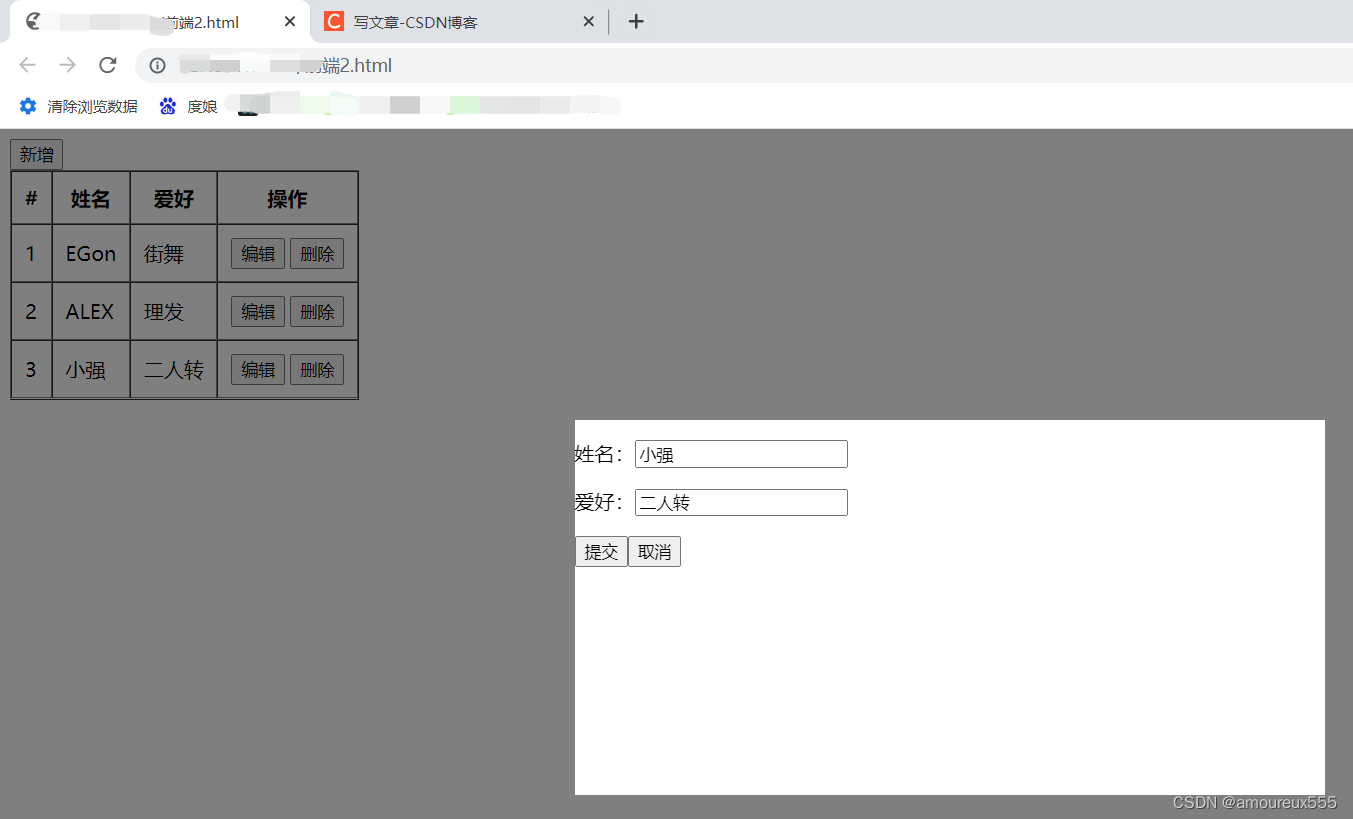Click the 取消 cancel button
The width and height of the screenshot is (1353, 819).
[x=654, y=551]
